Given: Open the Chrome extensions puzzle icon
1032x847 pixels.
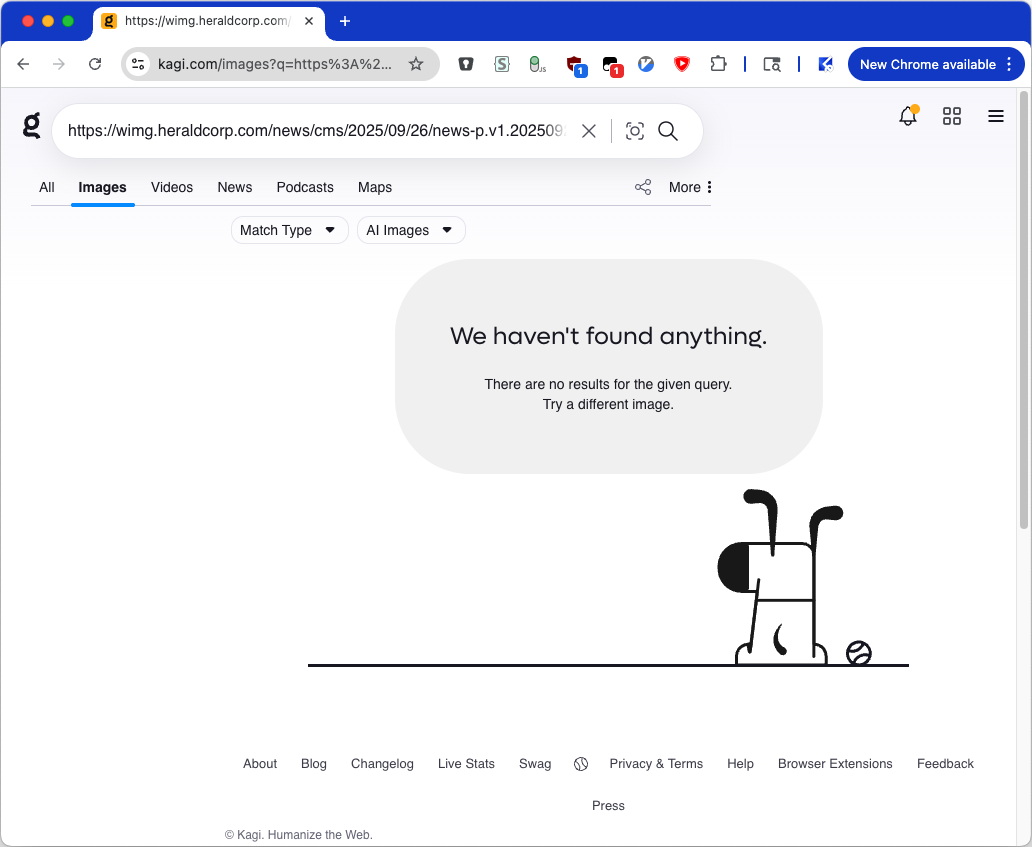Looking at the screenshot, I should (718, 64).
